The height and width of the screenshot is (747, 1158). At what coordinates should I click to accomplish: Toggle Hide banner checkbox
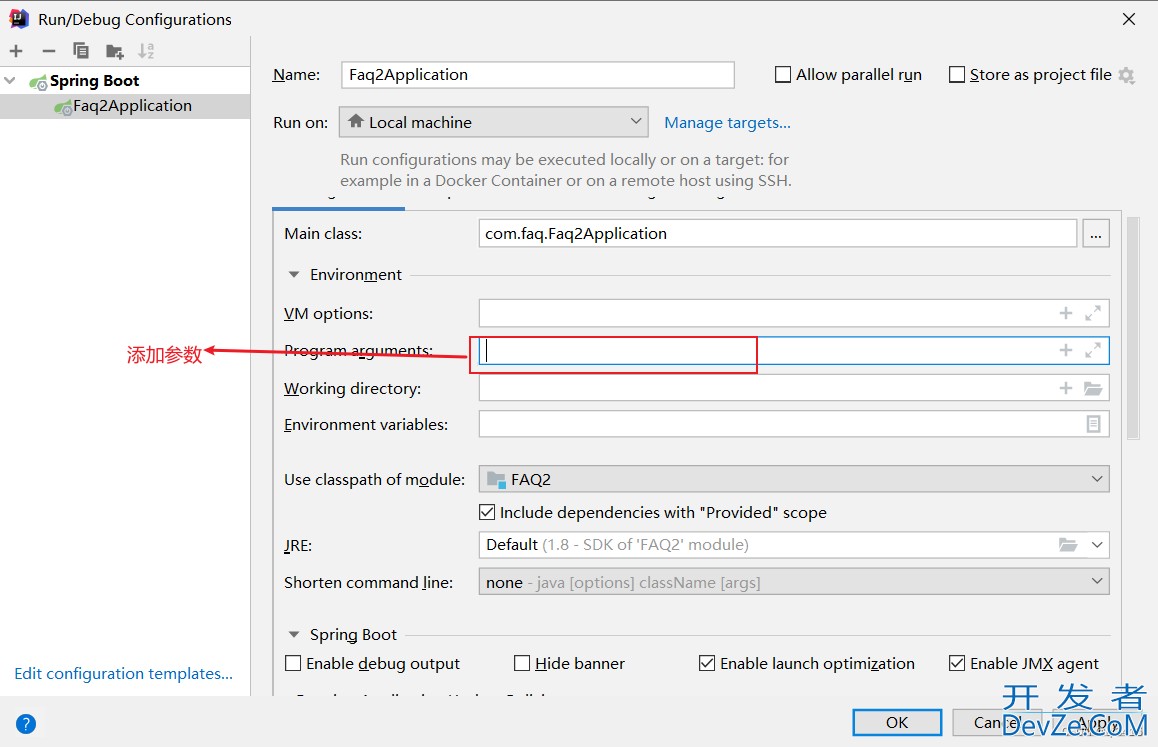[x=522, y=664]
